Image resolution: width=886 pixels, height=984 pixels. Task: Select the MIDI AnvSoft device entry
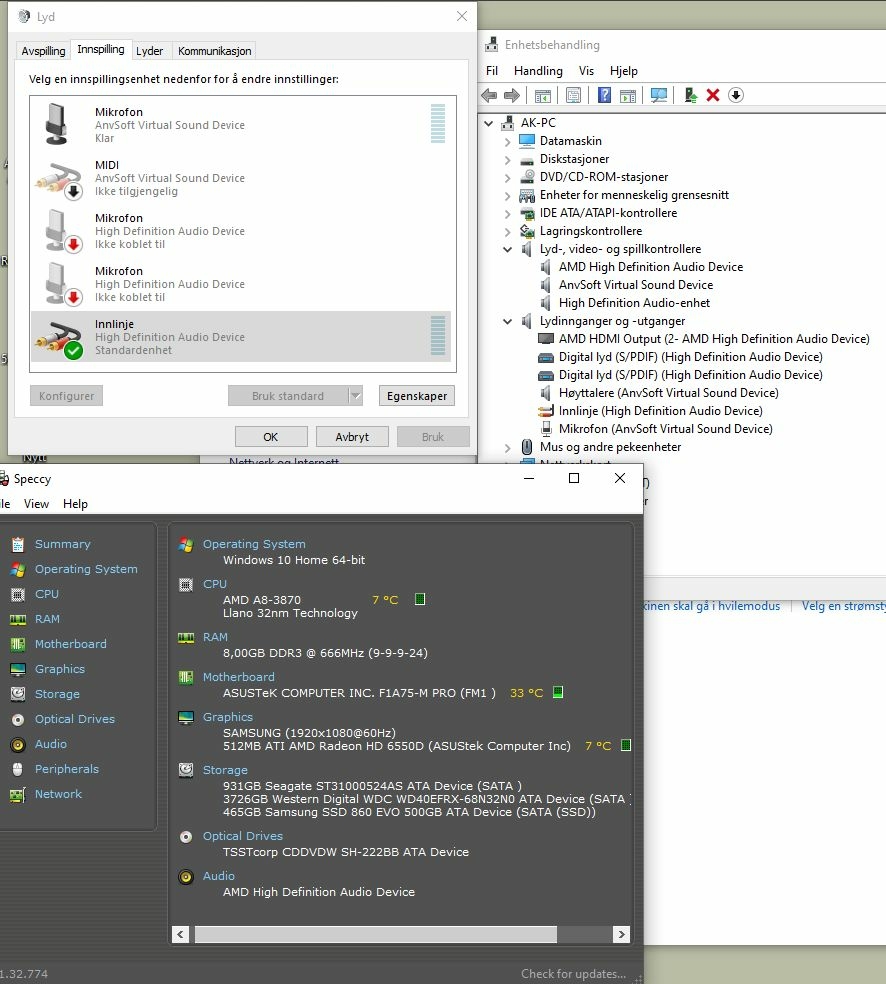point(241,178)
